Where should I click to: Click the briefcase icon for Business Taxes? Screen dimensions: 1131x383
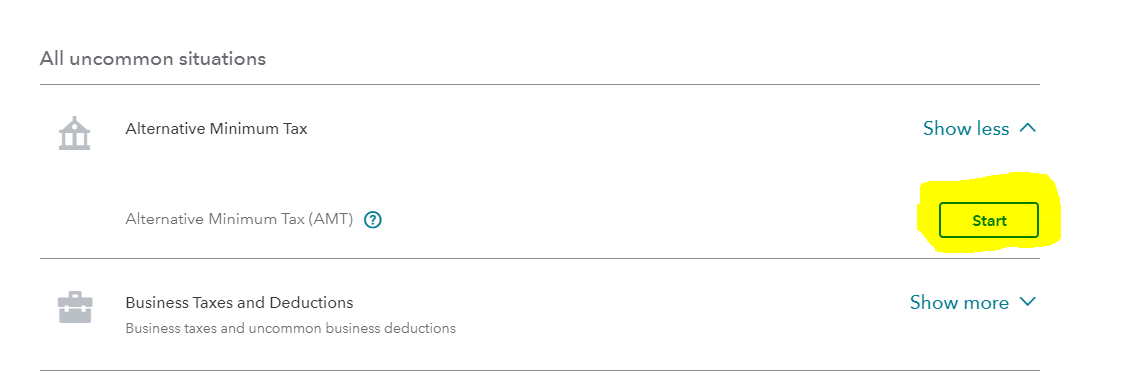point(74,307)
